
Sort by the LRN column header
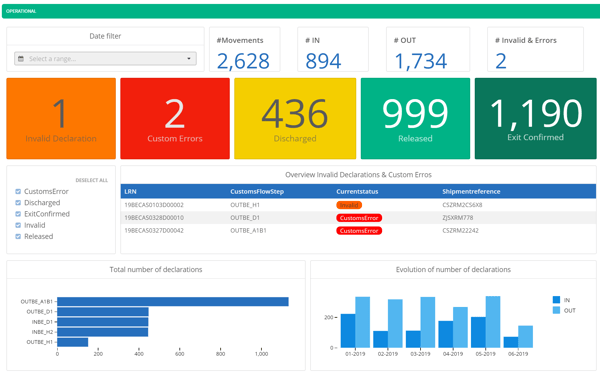pos(130,192)
